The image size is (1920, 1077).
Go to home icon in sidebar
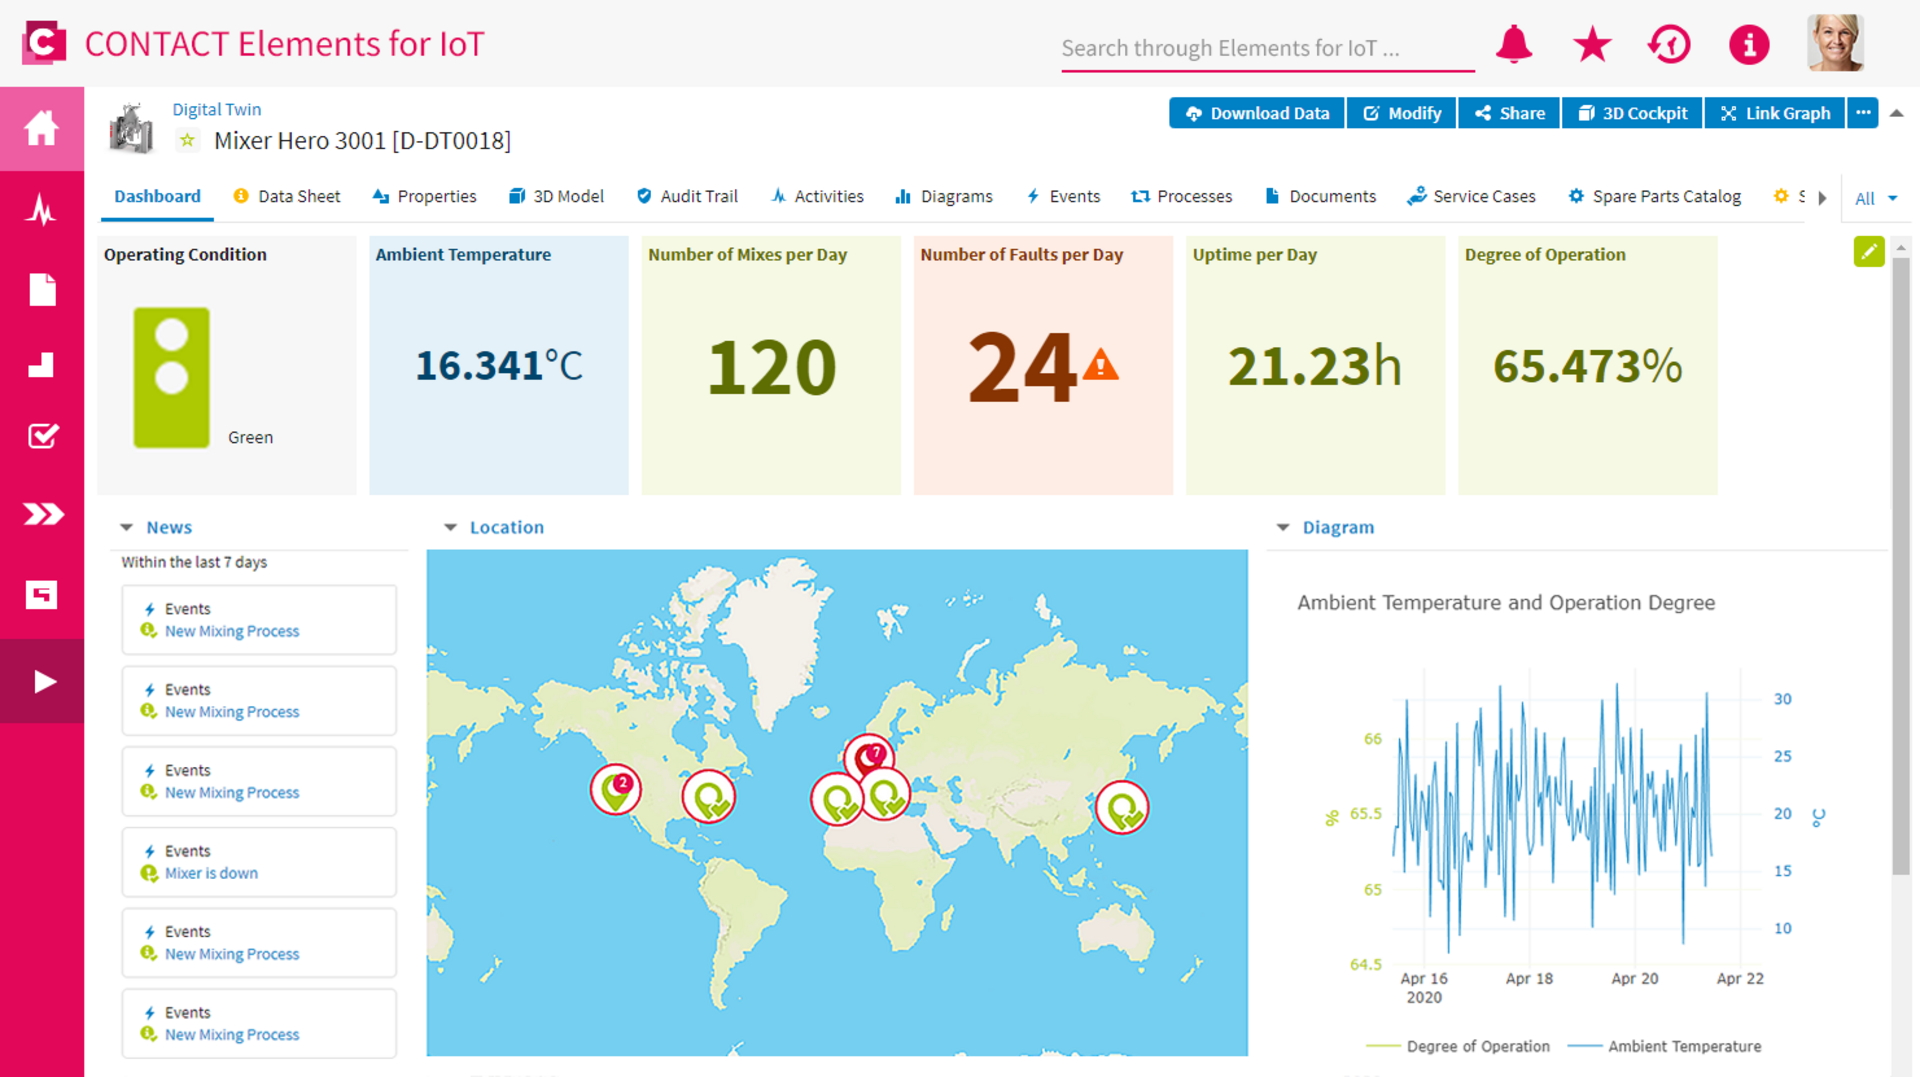point(42,128)
